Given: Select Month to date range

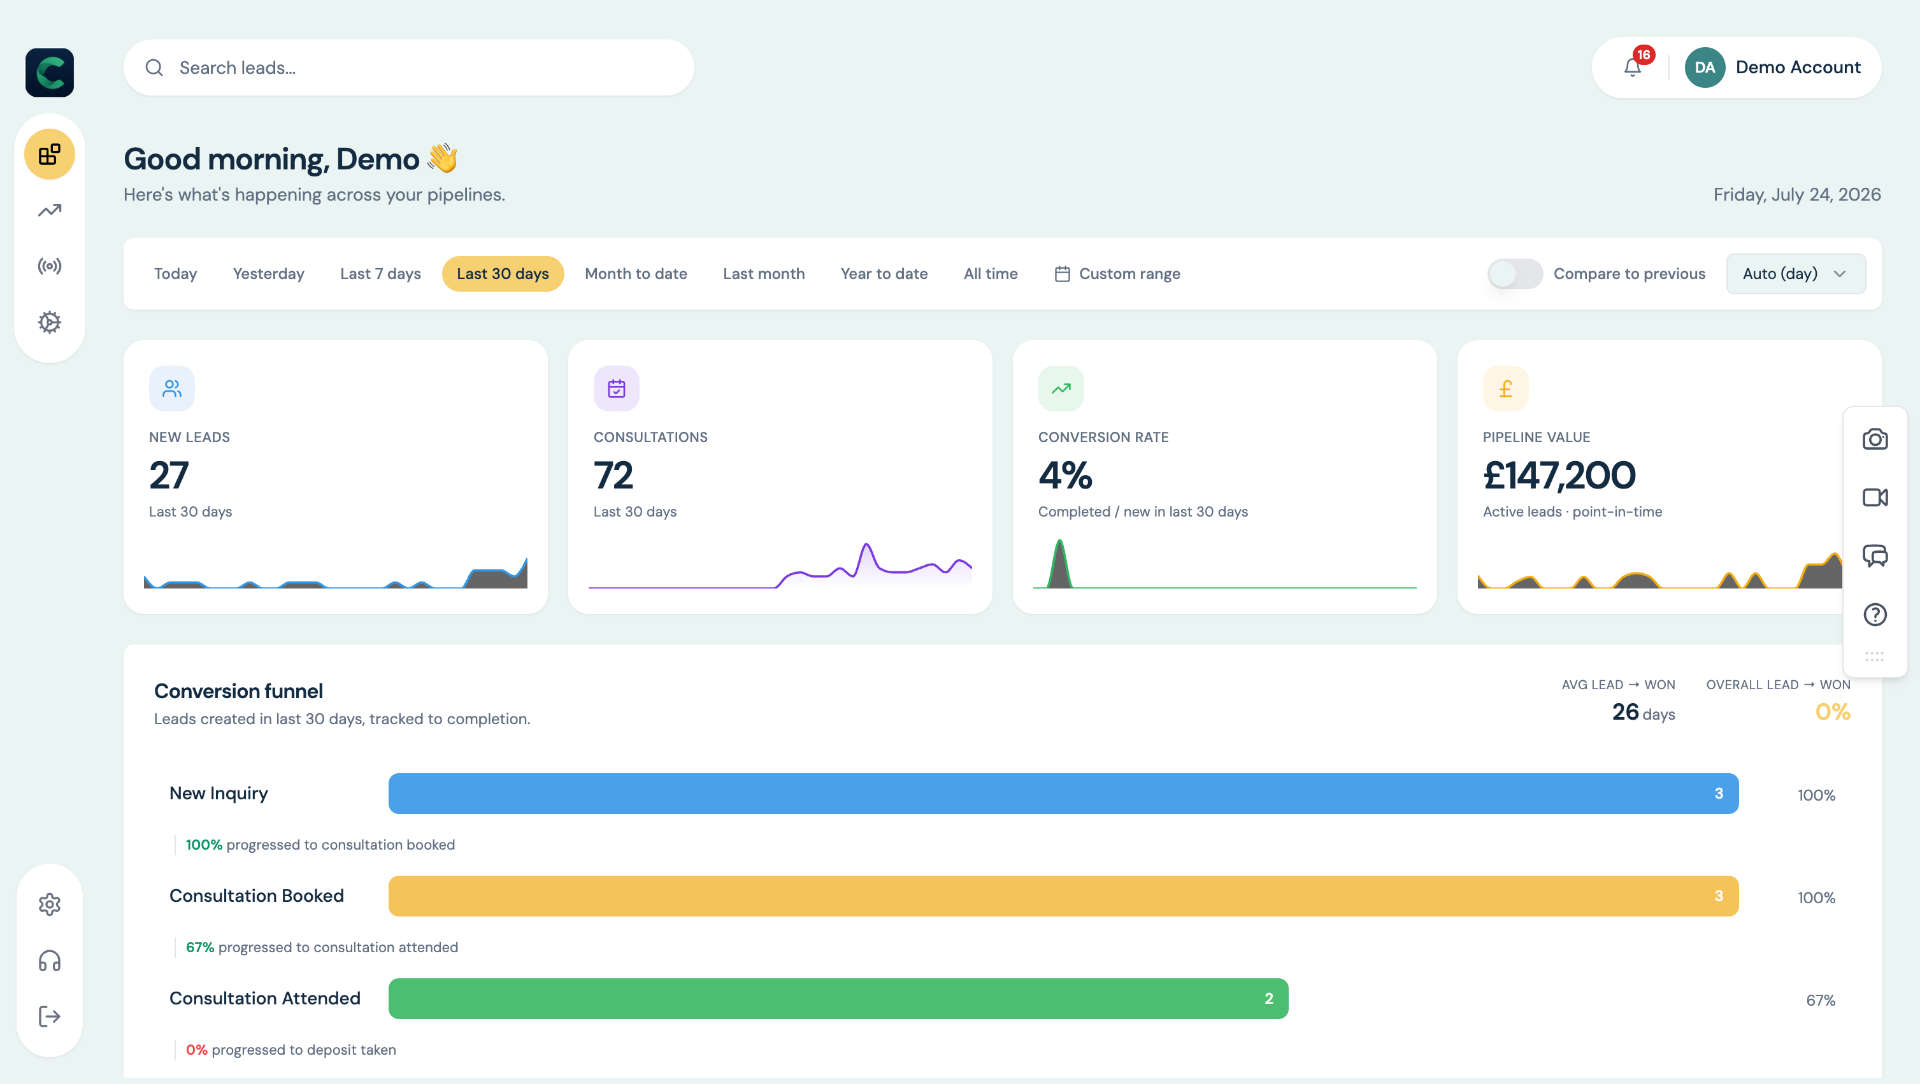Looking at the screenshot, I should coord(636,273).
